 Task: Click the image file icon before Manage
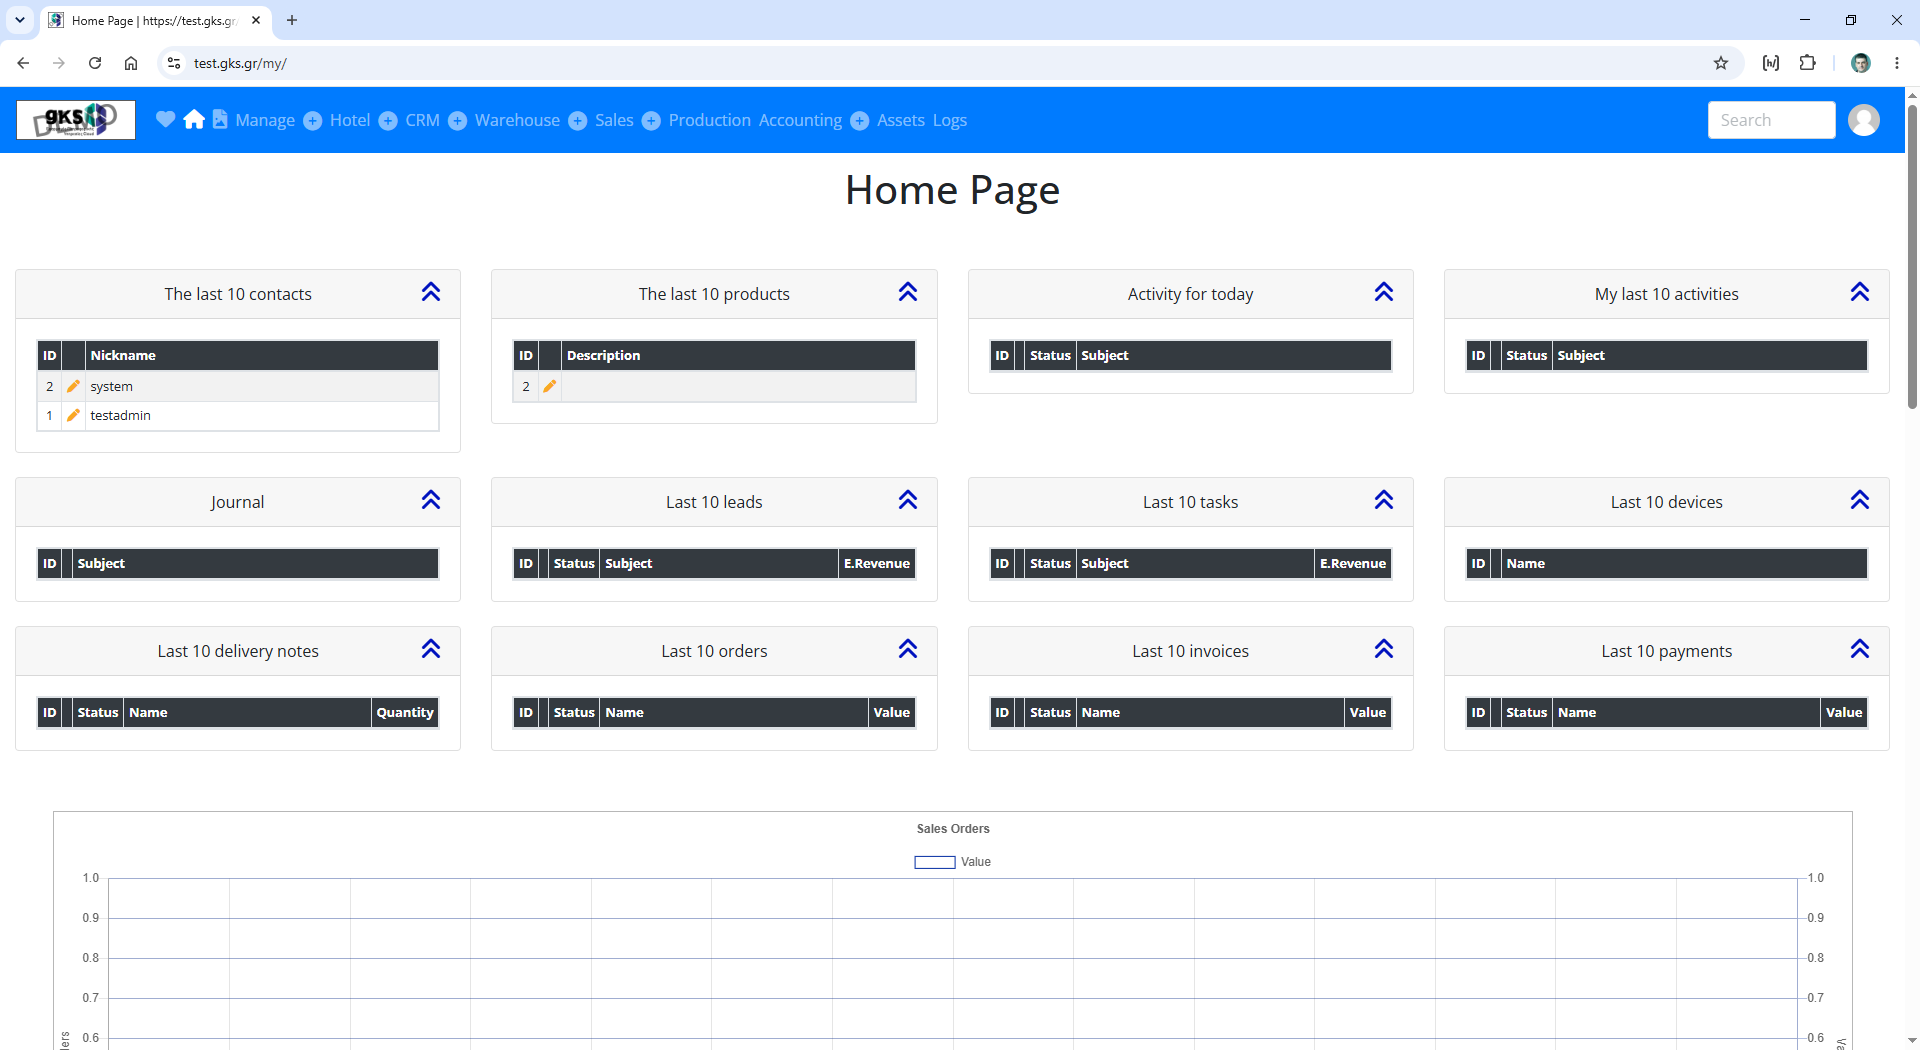pyautogui.click(x=220, y=119)
